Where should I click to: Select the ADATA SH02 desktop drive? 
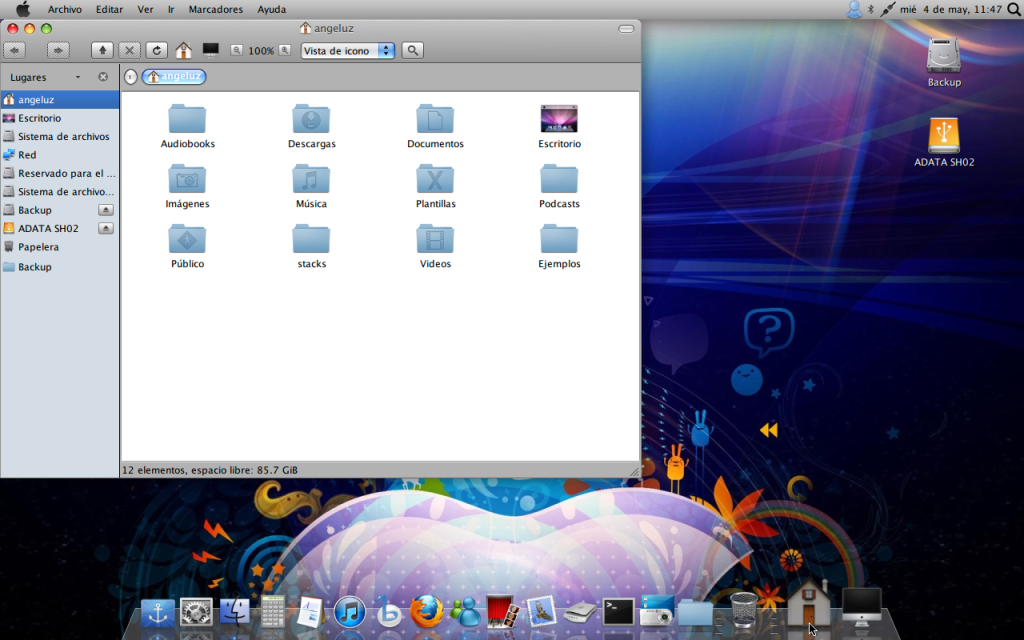point(944,142)
